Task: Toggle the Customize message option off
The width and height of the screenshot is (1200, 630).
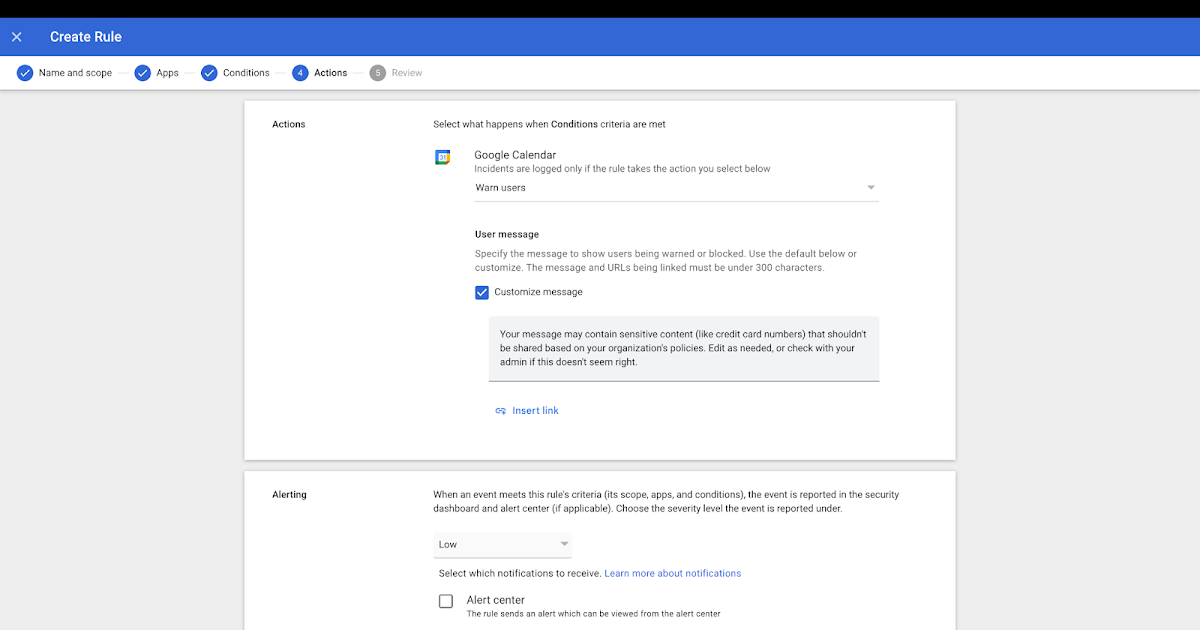Action: (481, 291)
